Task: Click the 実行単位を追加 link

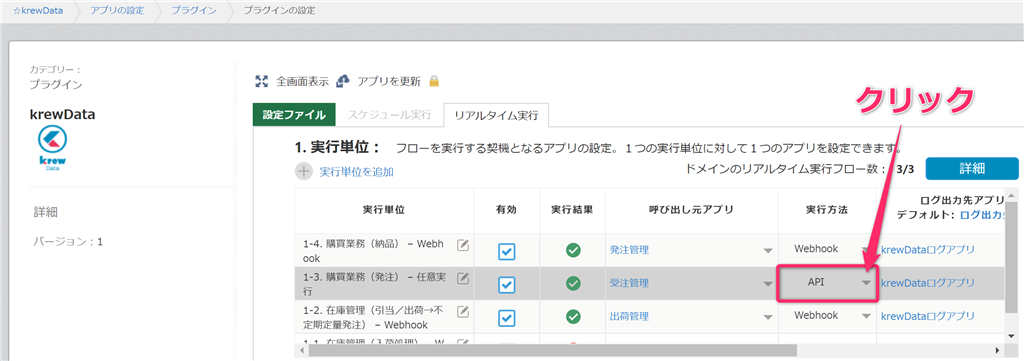Action: point(356,172)
